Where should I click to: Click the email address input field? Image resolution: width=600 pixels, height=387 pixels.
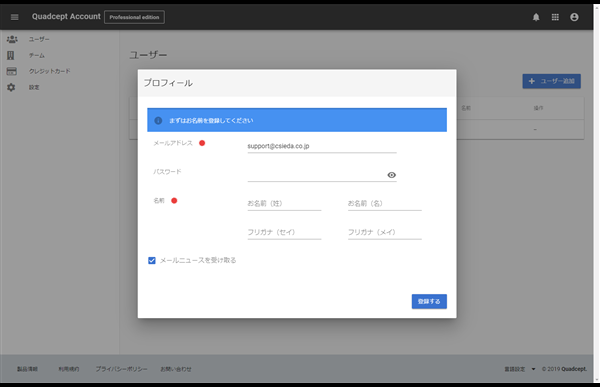322,146
